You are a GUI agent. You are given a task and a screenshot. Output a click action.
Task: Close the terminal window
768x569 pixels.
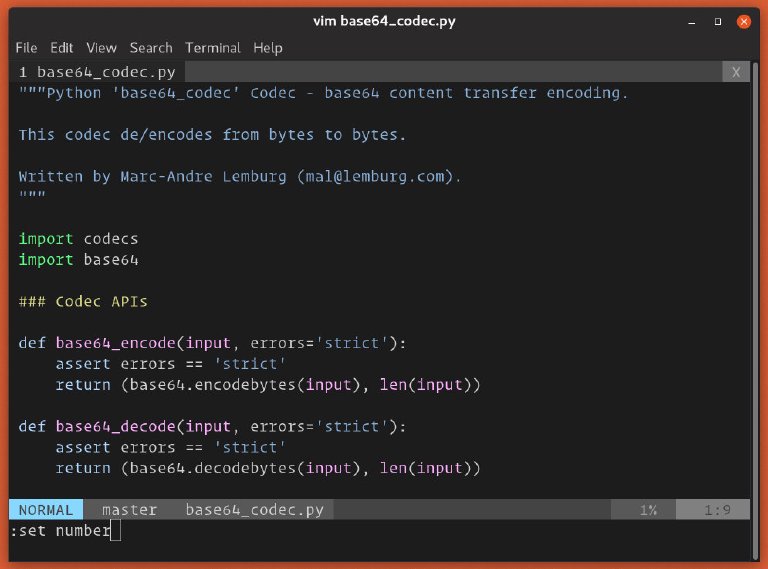click(744, 21)
